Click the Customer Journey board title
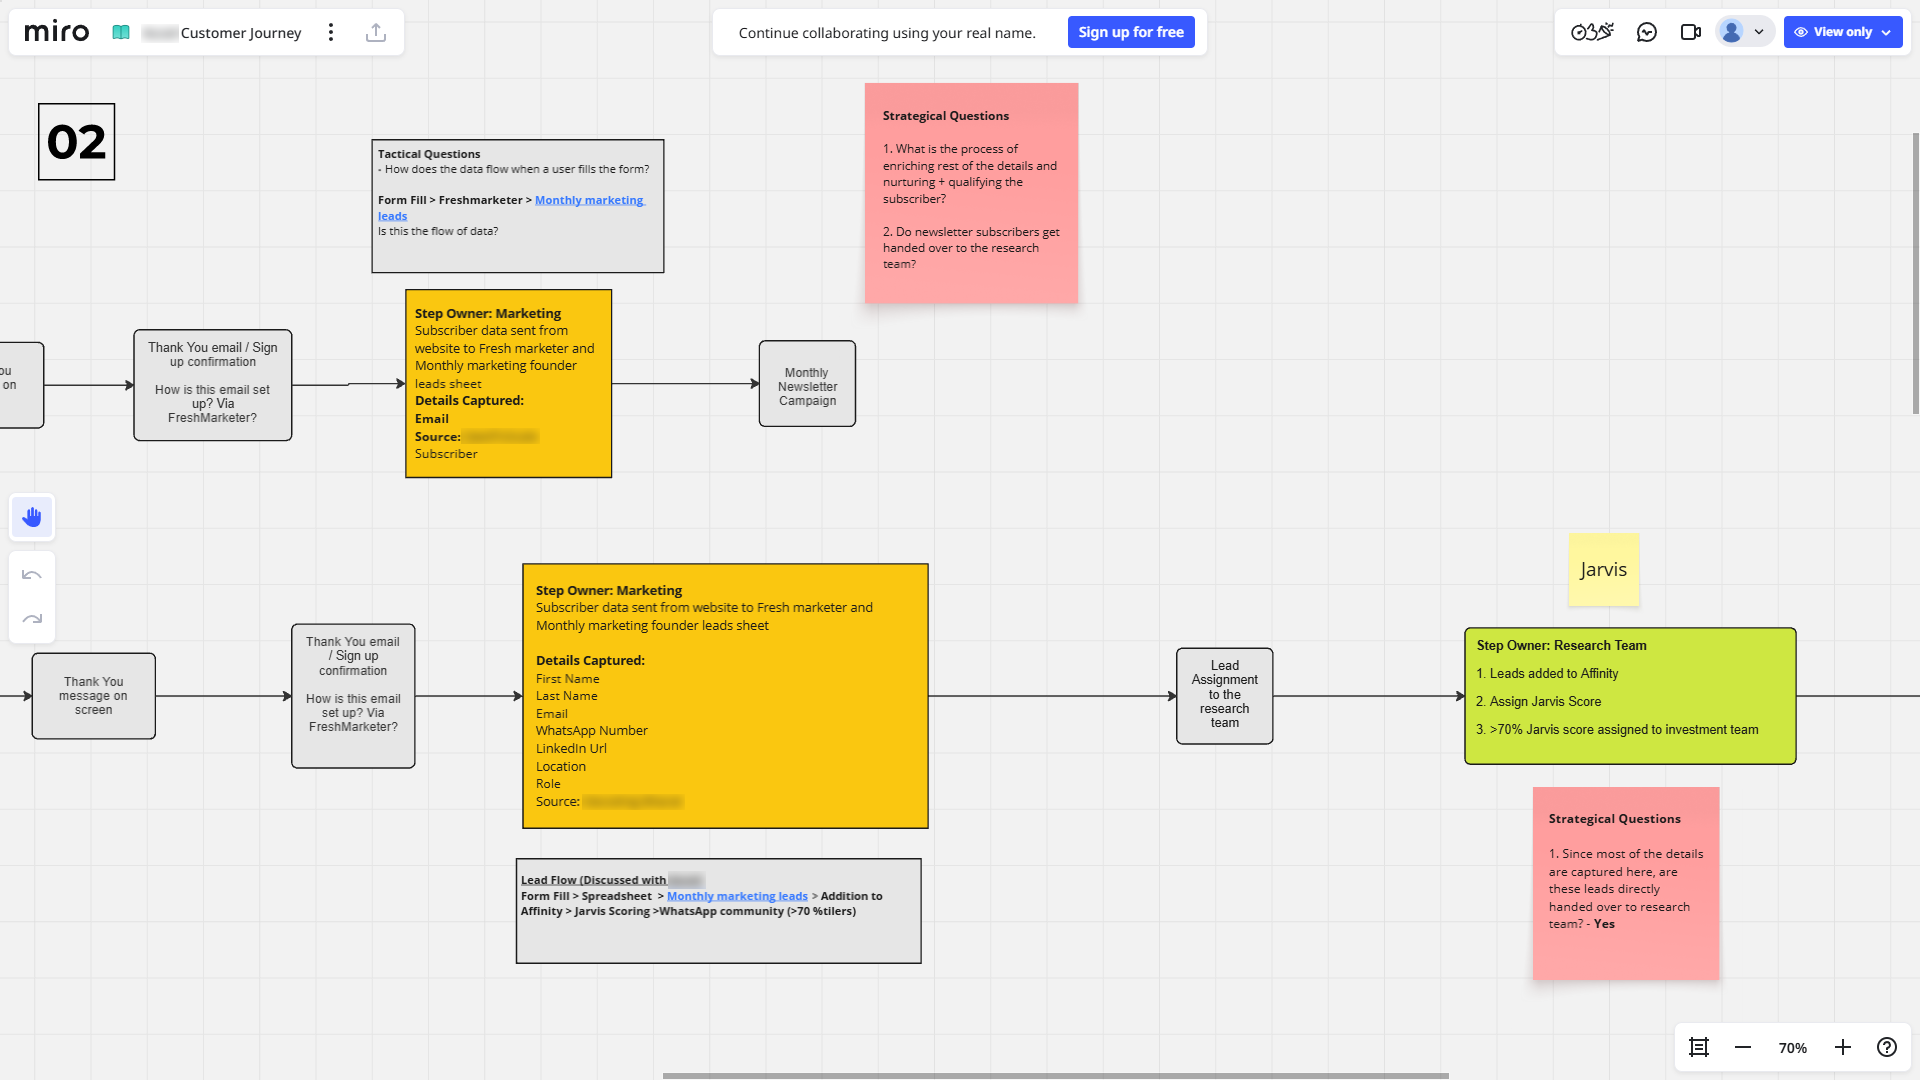This screenshot has height=1080, width=1920. (241, 33)
